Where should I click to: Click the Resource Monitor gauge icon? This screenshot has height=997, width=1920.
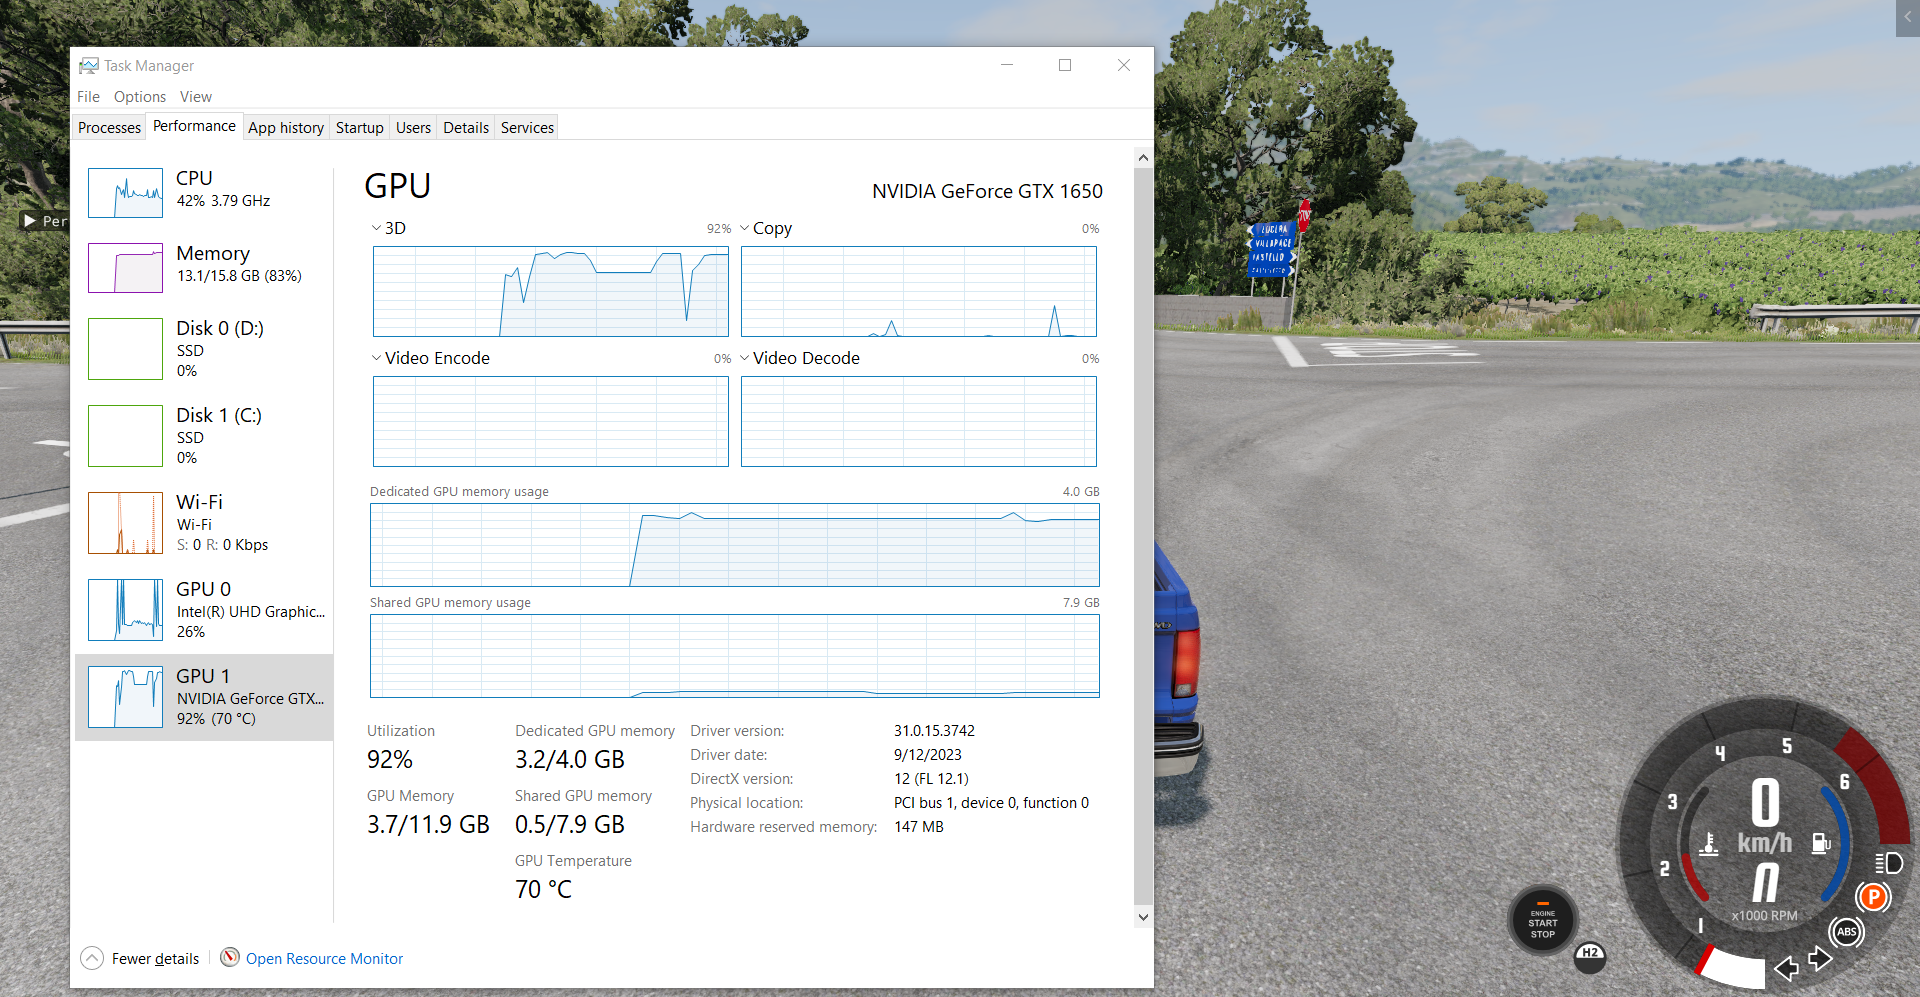pyautogui.click(x=230, y=957)
